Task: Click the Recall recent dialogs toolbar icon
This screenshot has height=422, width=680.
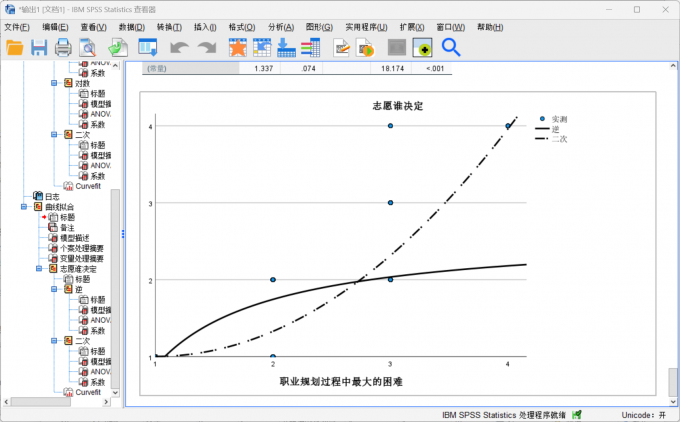Action: click(x=148, y=47)
